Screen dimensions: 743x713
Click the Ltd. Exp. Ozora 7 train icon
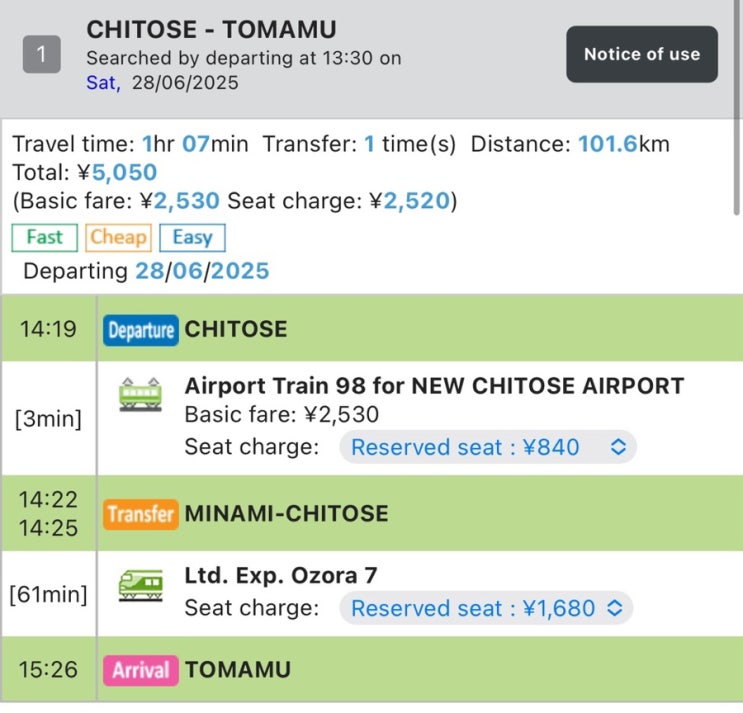140,584
